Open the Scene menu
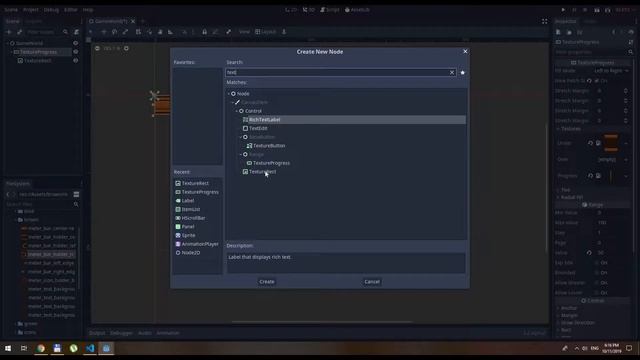Image resolution: width=640 pixels, height=360 pixels. (x=11, y=10)
